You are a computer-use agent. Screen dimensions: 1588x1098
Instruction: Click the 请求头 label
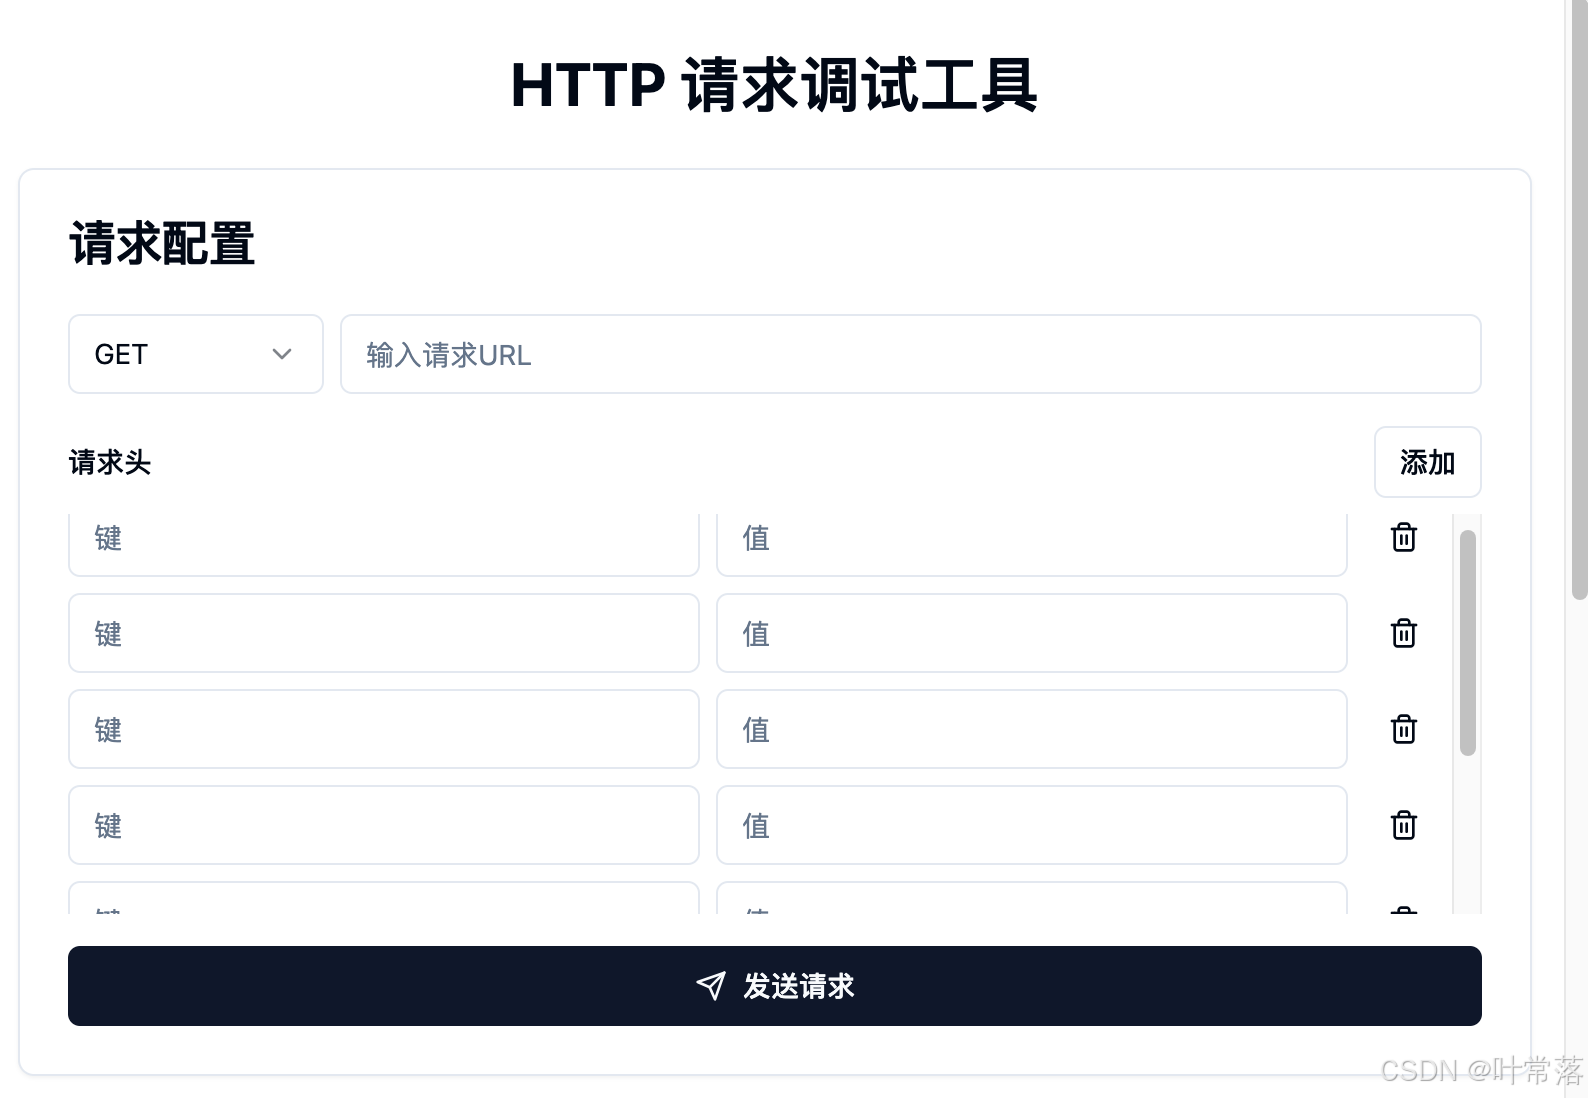[x=110, y=462]
